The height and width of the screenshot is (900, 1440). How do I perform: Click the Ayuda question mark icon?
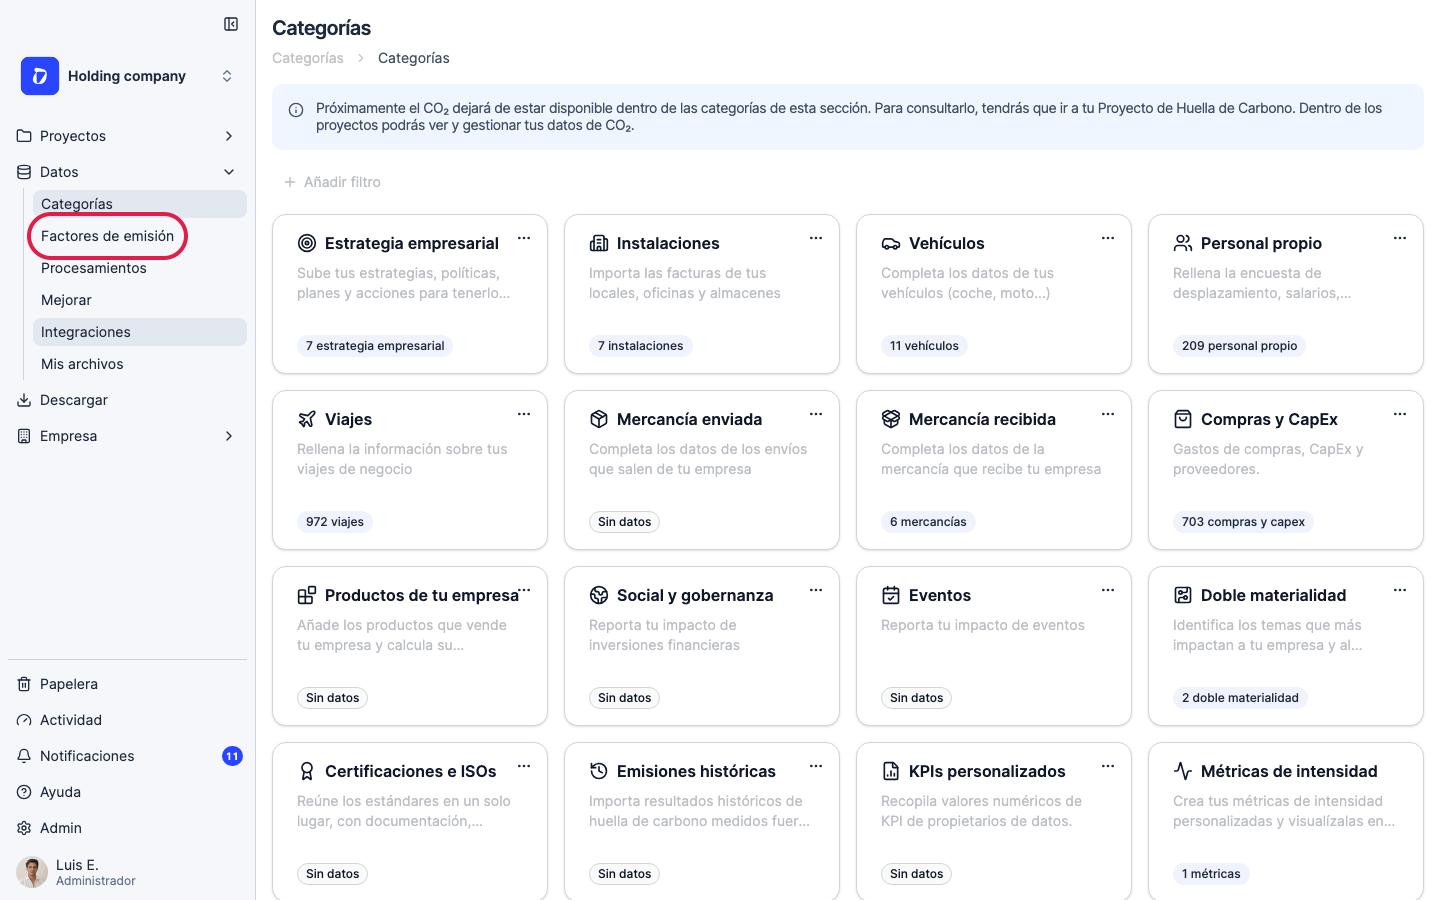pos(24,792)
